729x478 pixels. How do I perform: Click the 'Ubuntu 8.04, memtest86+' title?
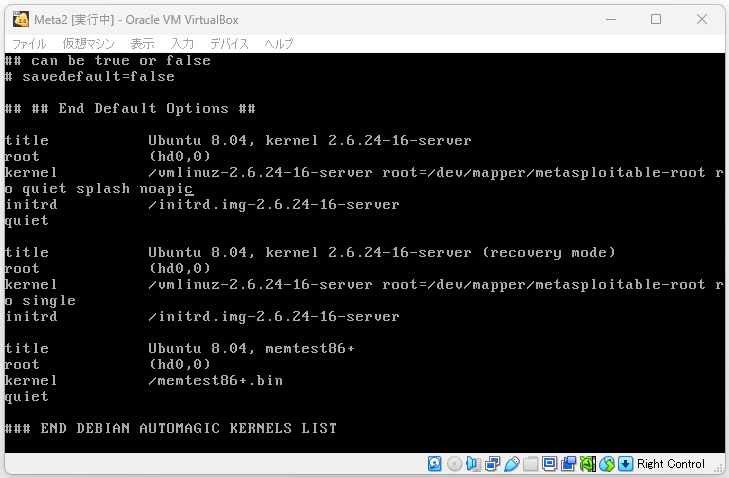point(252,349)
